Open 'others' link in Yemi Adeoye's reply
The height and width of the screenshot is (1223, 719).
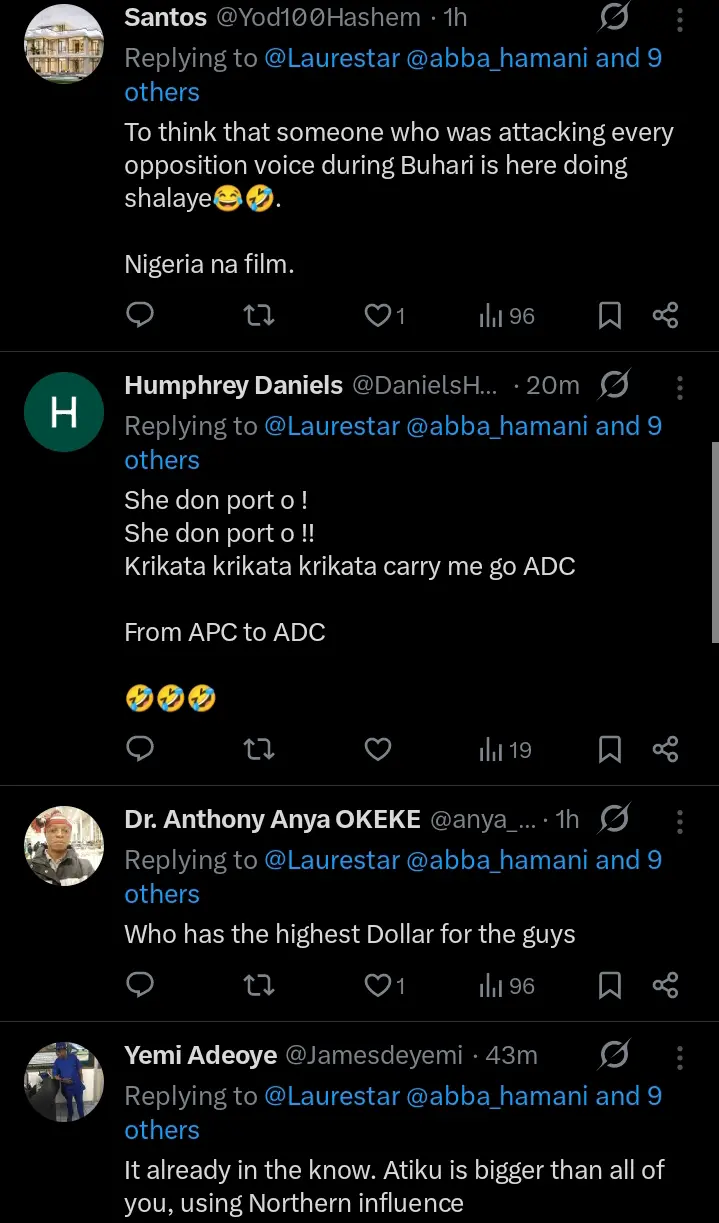162,1130
